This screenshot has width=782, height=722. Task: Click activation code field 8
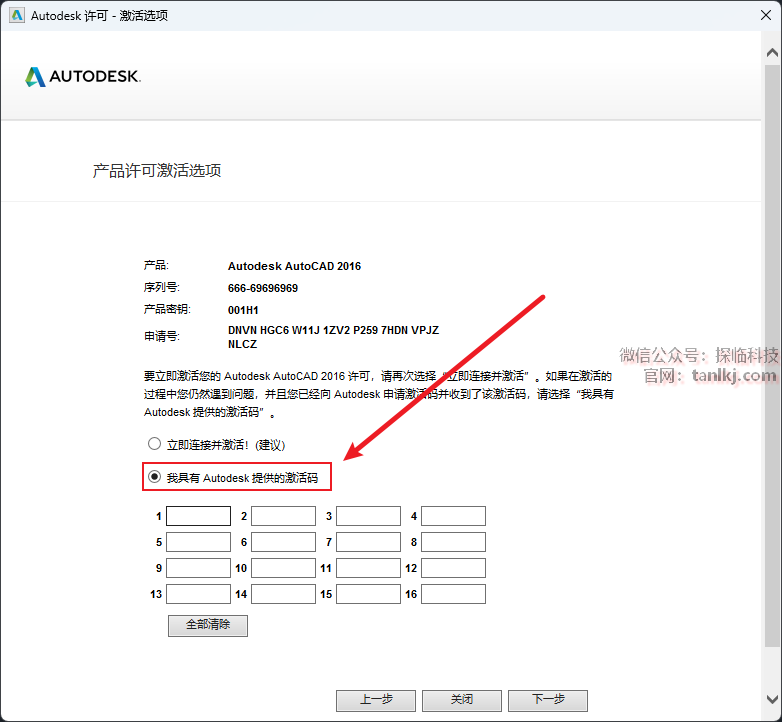(453, 542)
